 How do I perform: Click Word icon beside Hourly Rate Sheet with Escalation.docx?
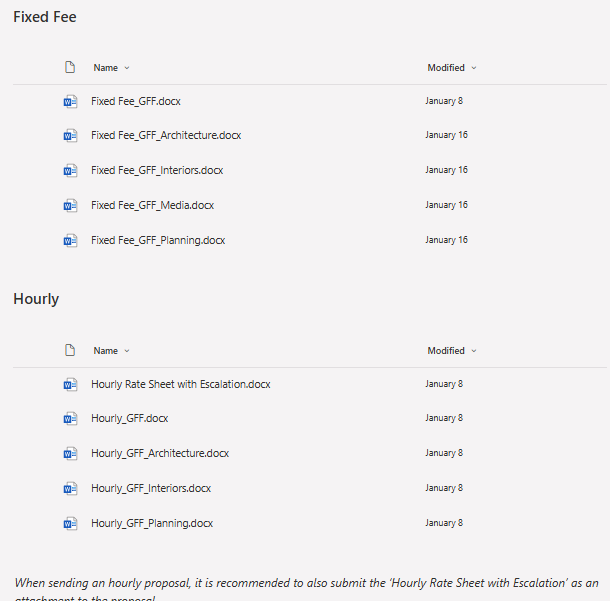pyautogui.click(x=70, y=384)
